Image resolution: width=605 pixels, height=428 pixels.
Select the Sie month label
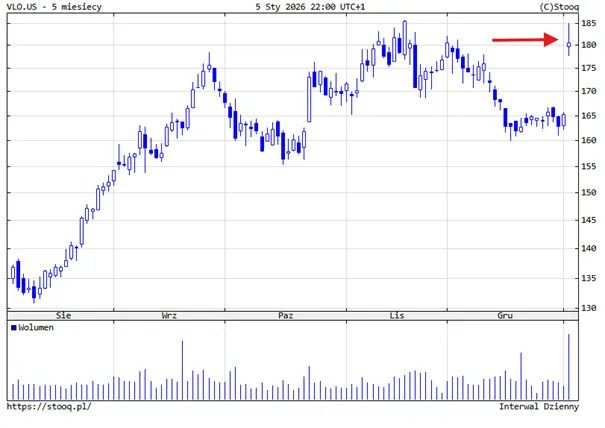pyautogui.click(x=63, y=316)
